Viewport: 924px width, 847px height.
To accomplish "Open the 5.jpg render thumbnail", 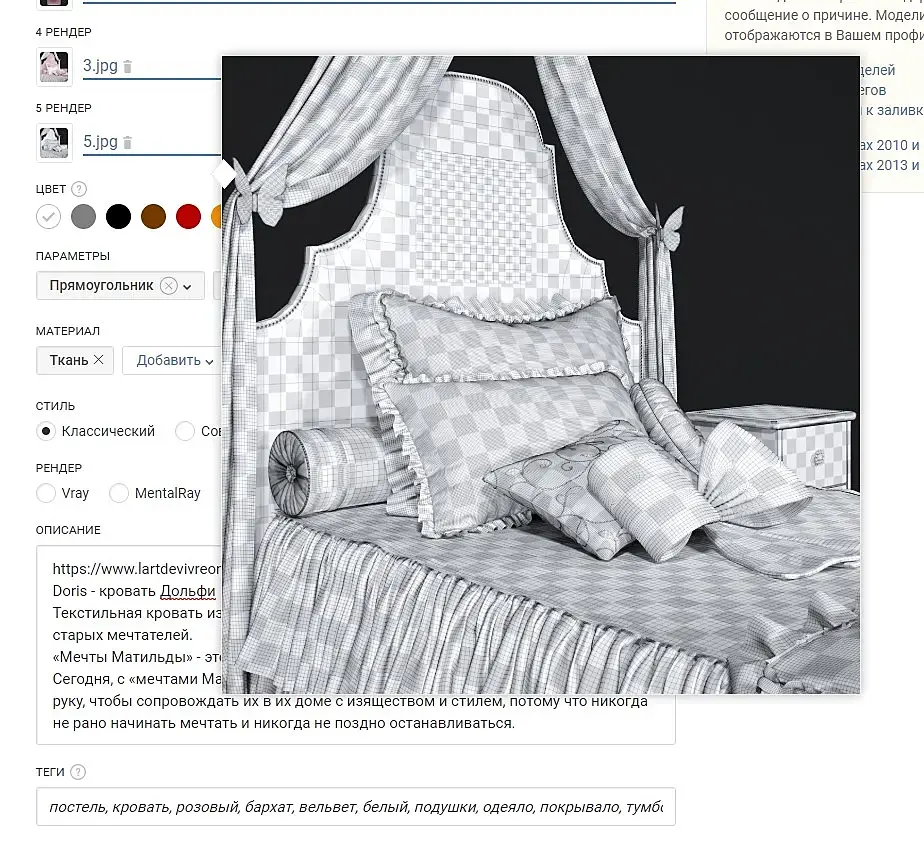I will coord(54,142).
